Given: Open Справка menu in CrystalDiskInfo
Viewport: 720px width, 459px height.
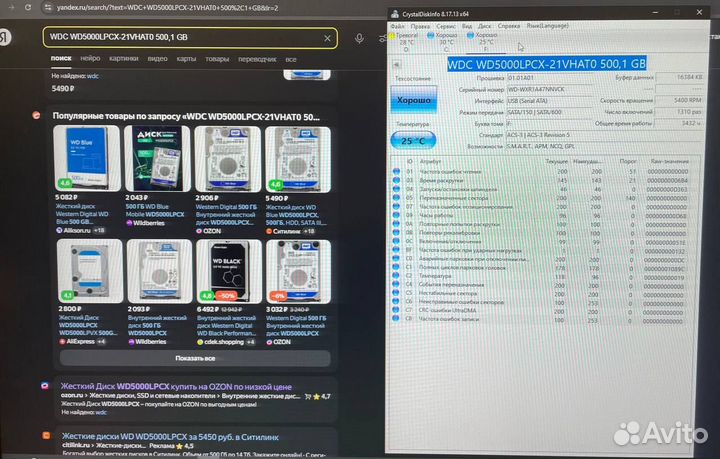Looking at the screenshot, I should click(508, 26).
